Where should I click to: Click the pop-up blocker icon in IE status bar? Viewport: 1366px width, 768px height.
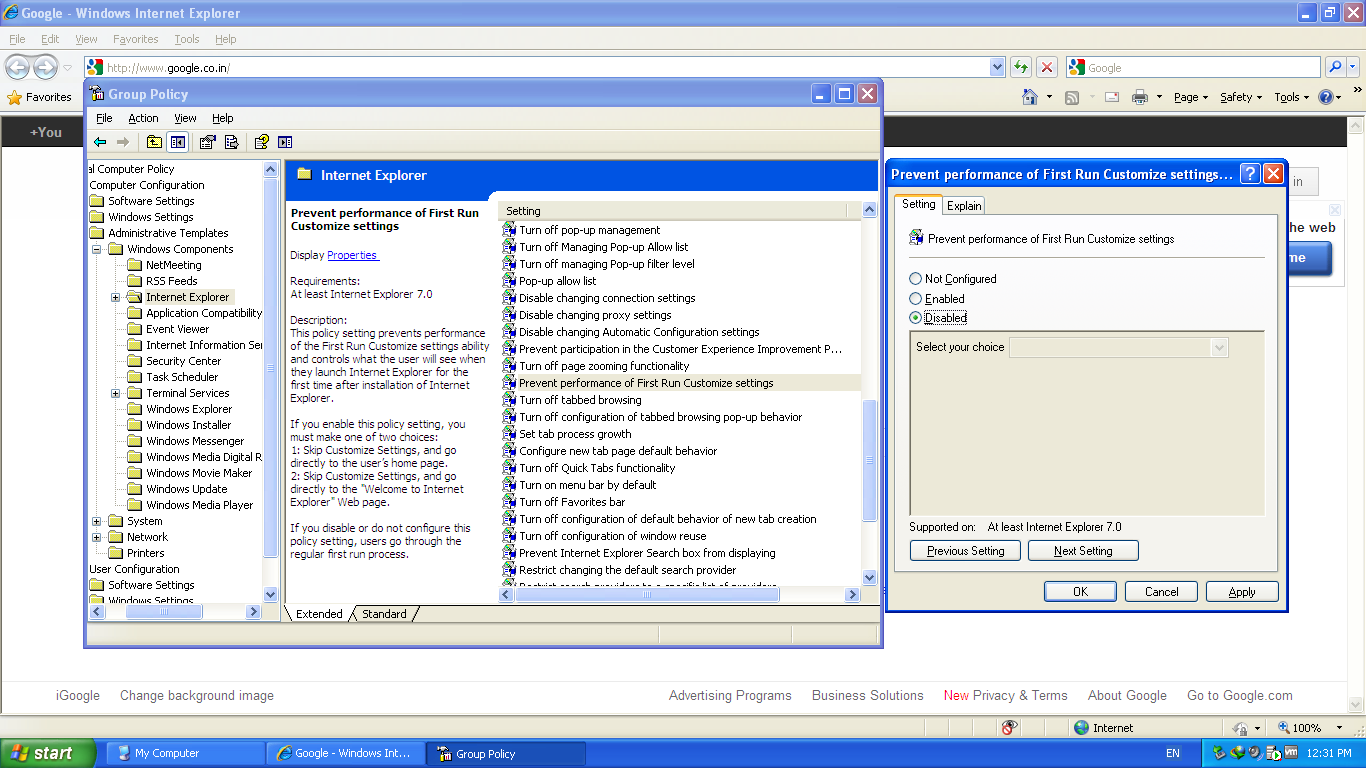(1010, 728)
